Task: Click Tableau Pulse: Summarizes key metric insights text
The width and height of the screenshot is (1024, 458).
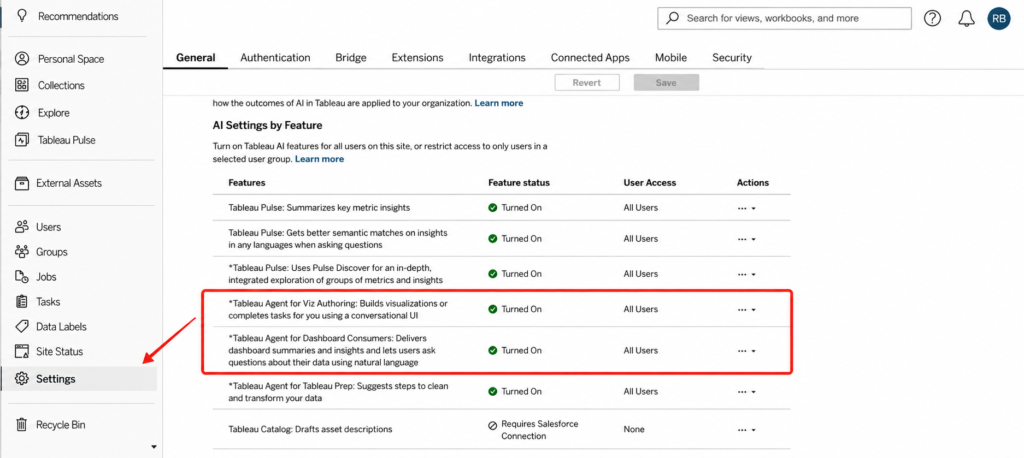Action: click(x=319, y=208)
